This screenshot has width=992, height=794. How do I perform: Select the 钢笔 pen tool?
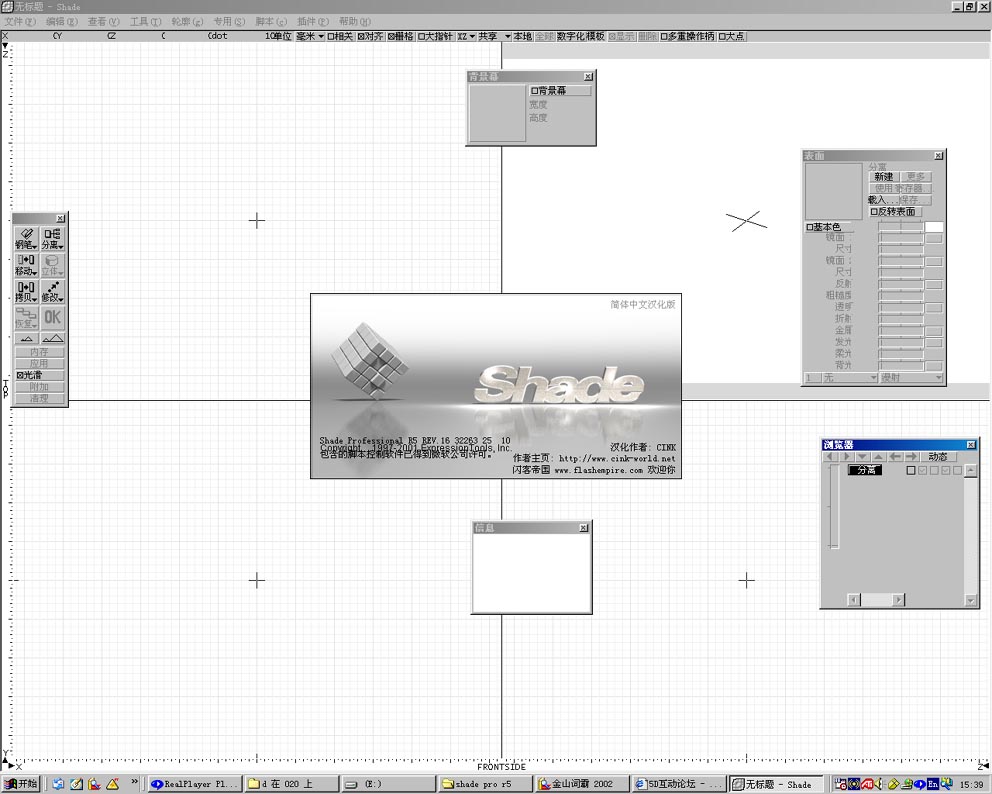point(26,239)
